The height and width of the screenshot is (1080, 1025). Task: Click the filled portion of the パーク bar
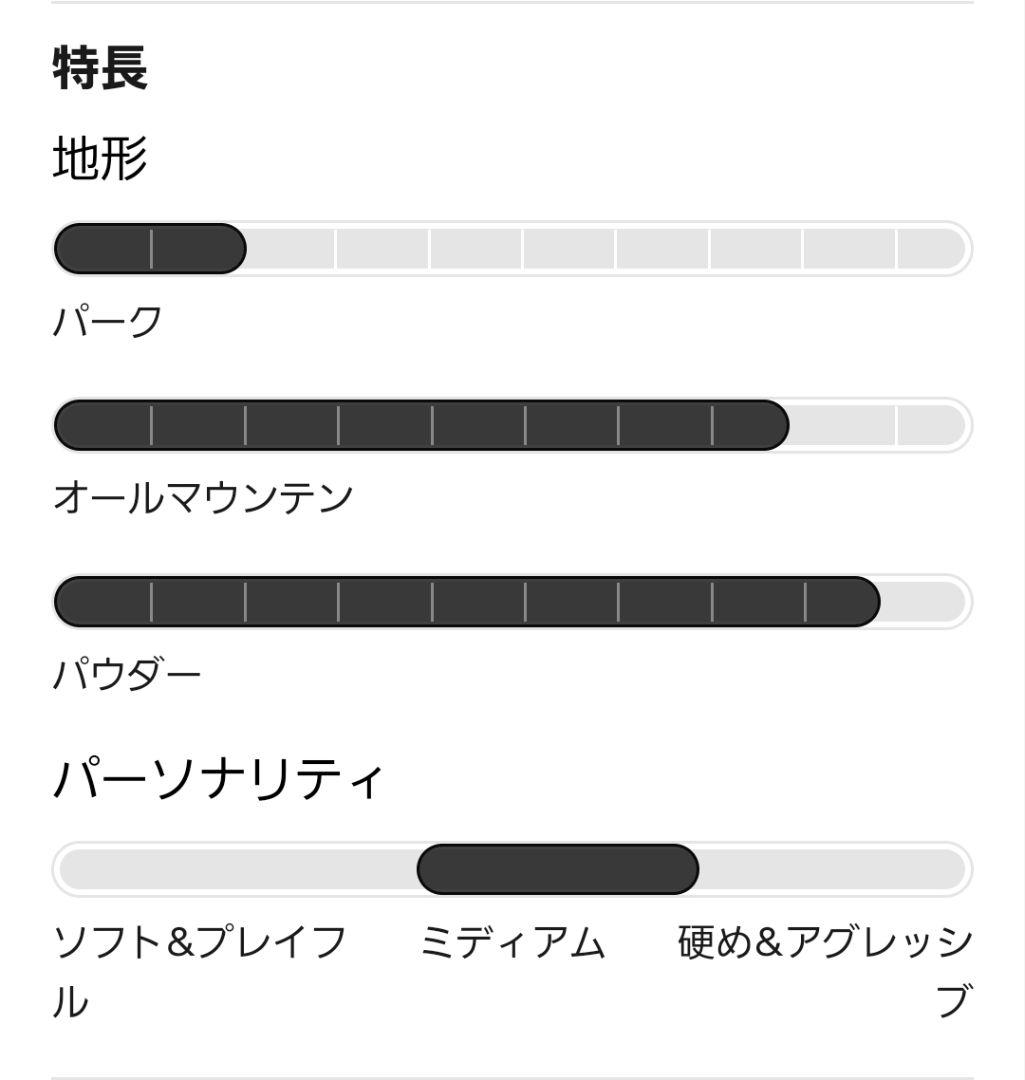click(x=150, y=249)
